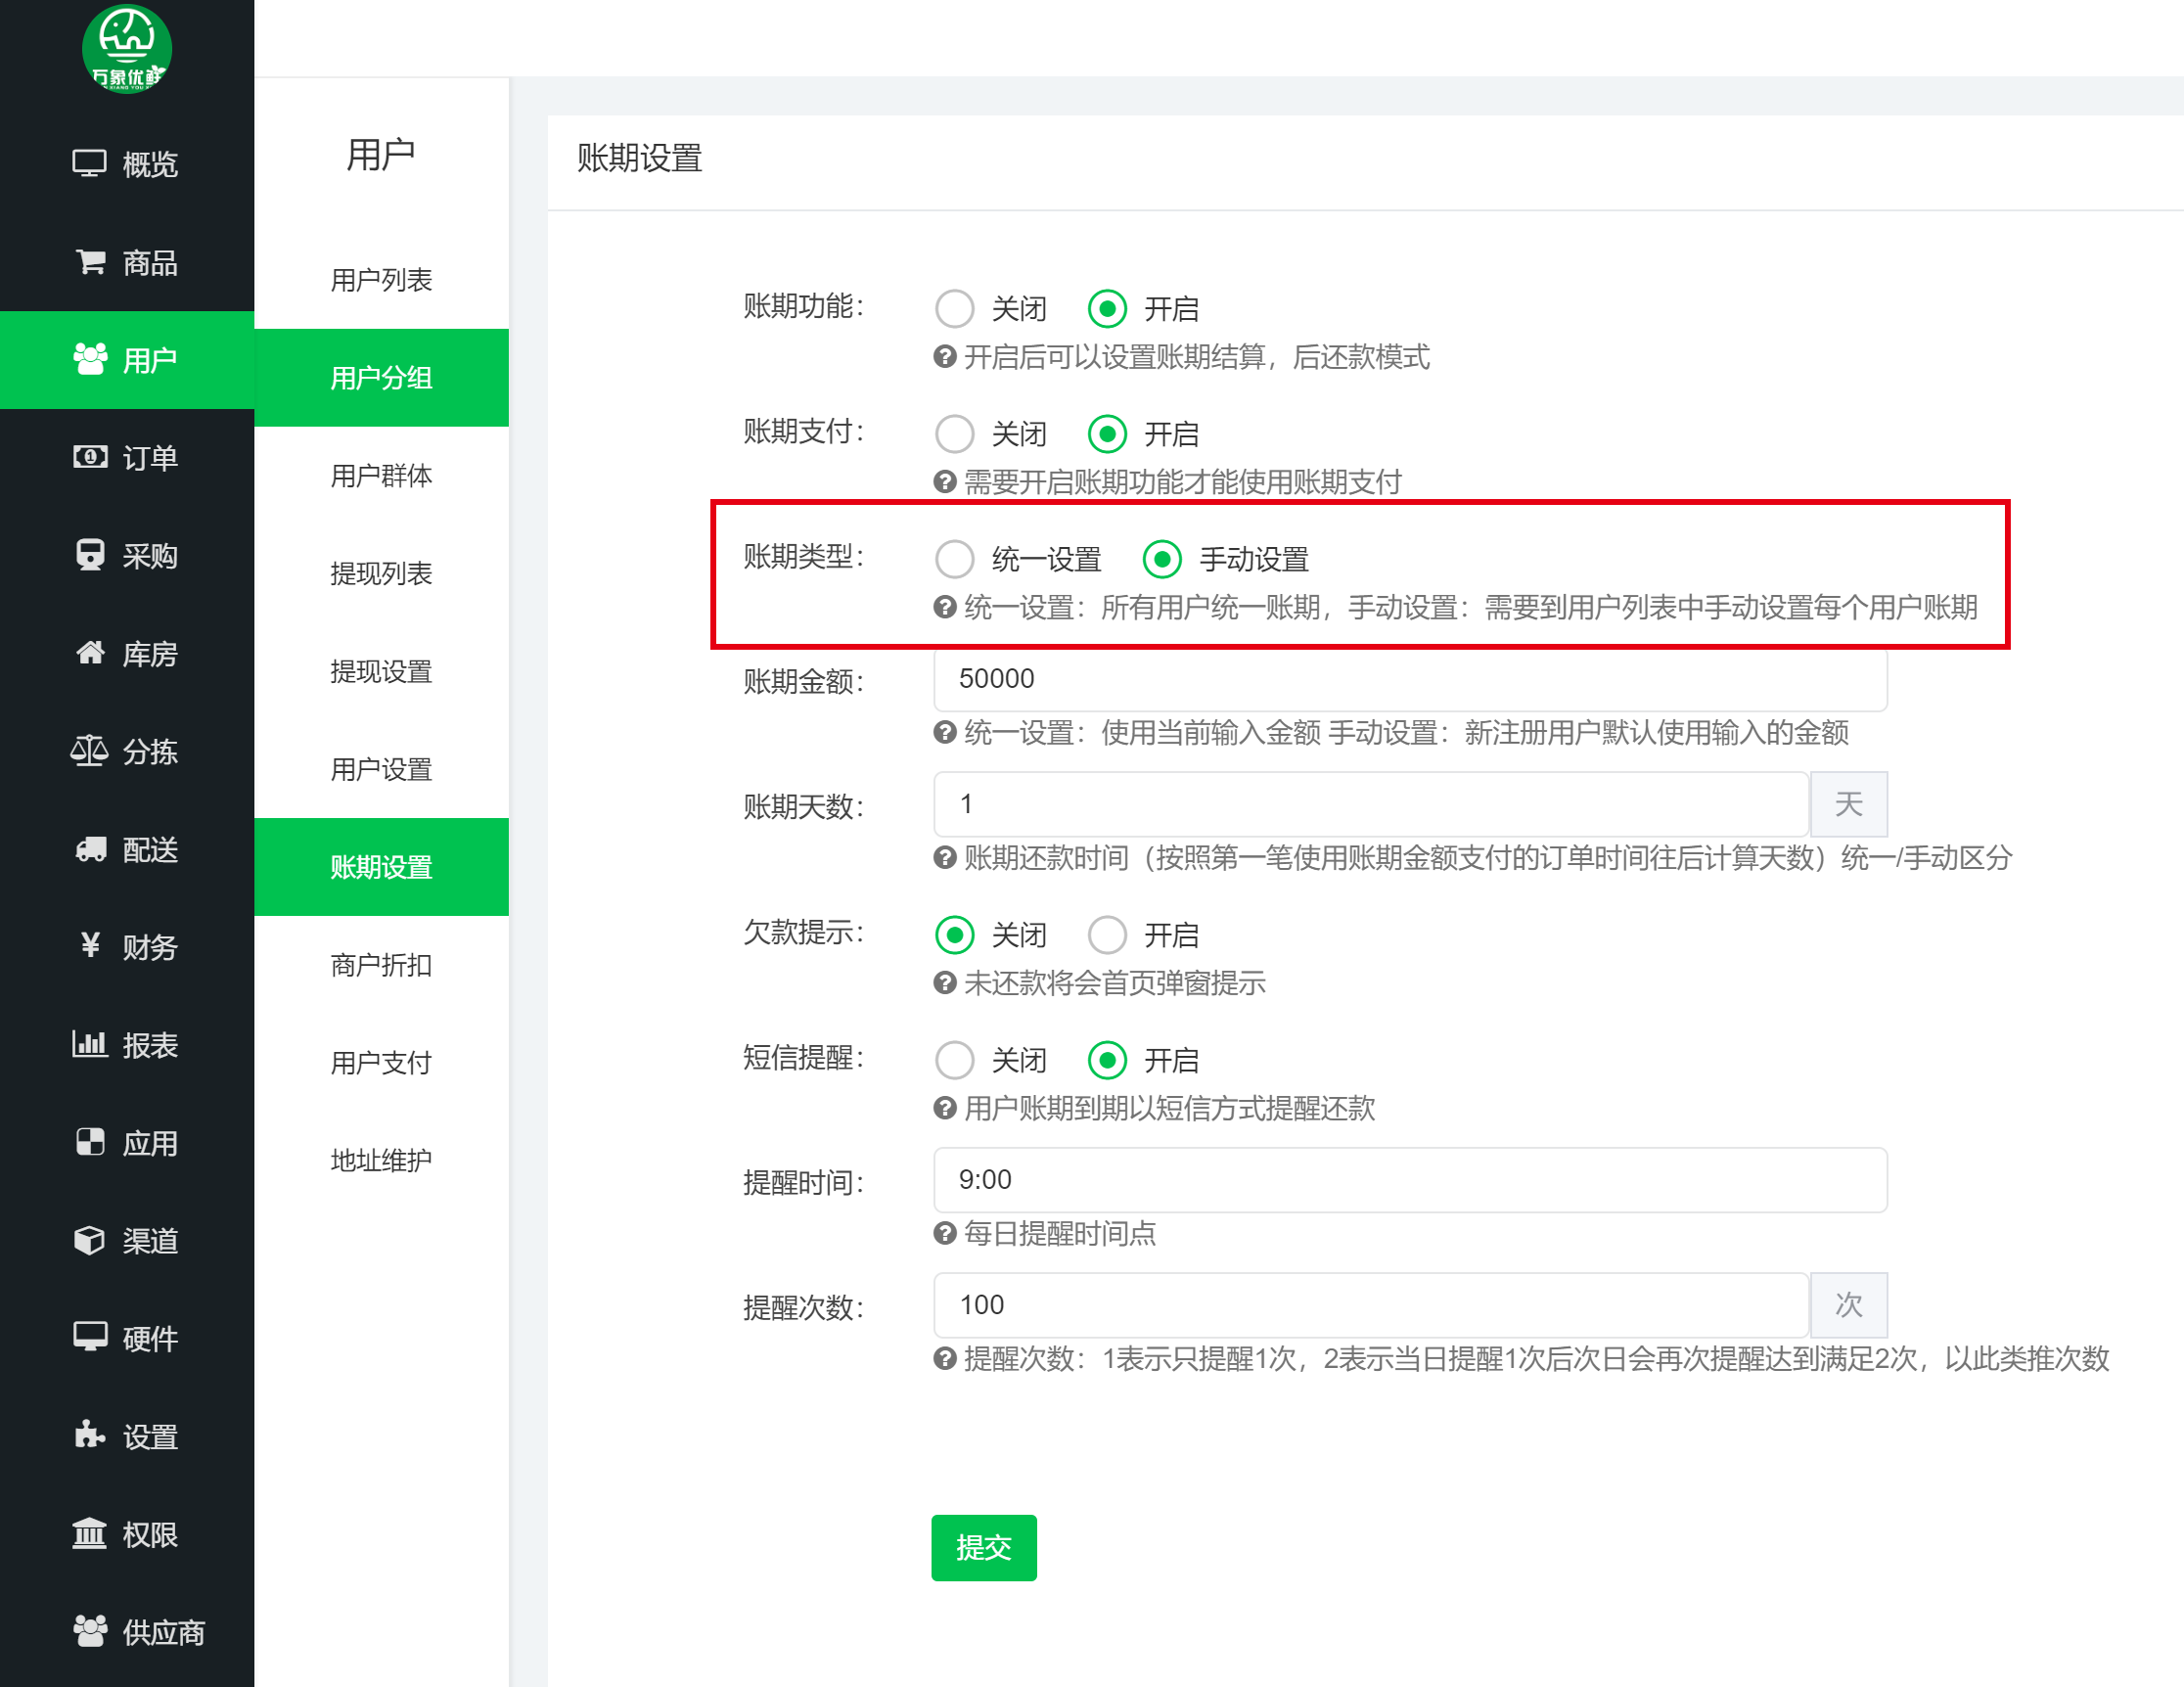Switch to the 用户列表 submenu
Viewport: 2184px width, 1687px height.
pos(381,281)
